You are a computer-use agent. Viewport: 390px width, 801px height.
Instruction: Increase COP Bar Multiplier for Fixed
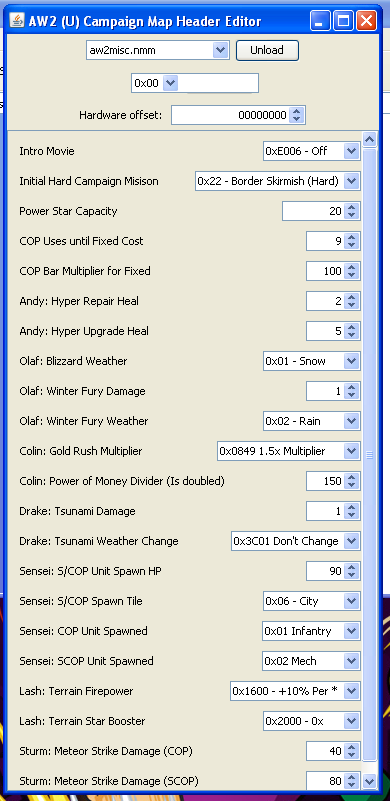point(351,267)
